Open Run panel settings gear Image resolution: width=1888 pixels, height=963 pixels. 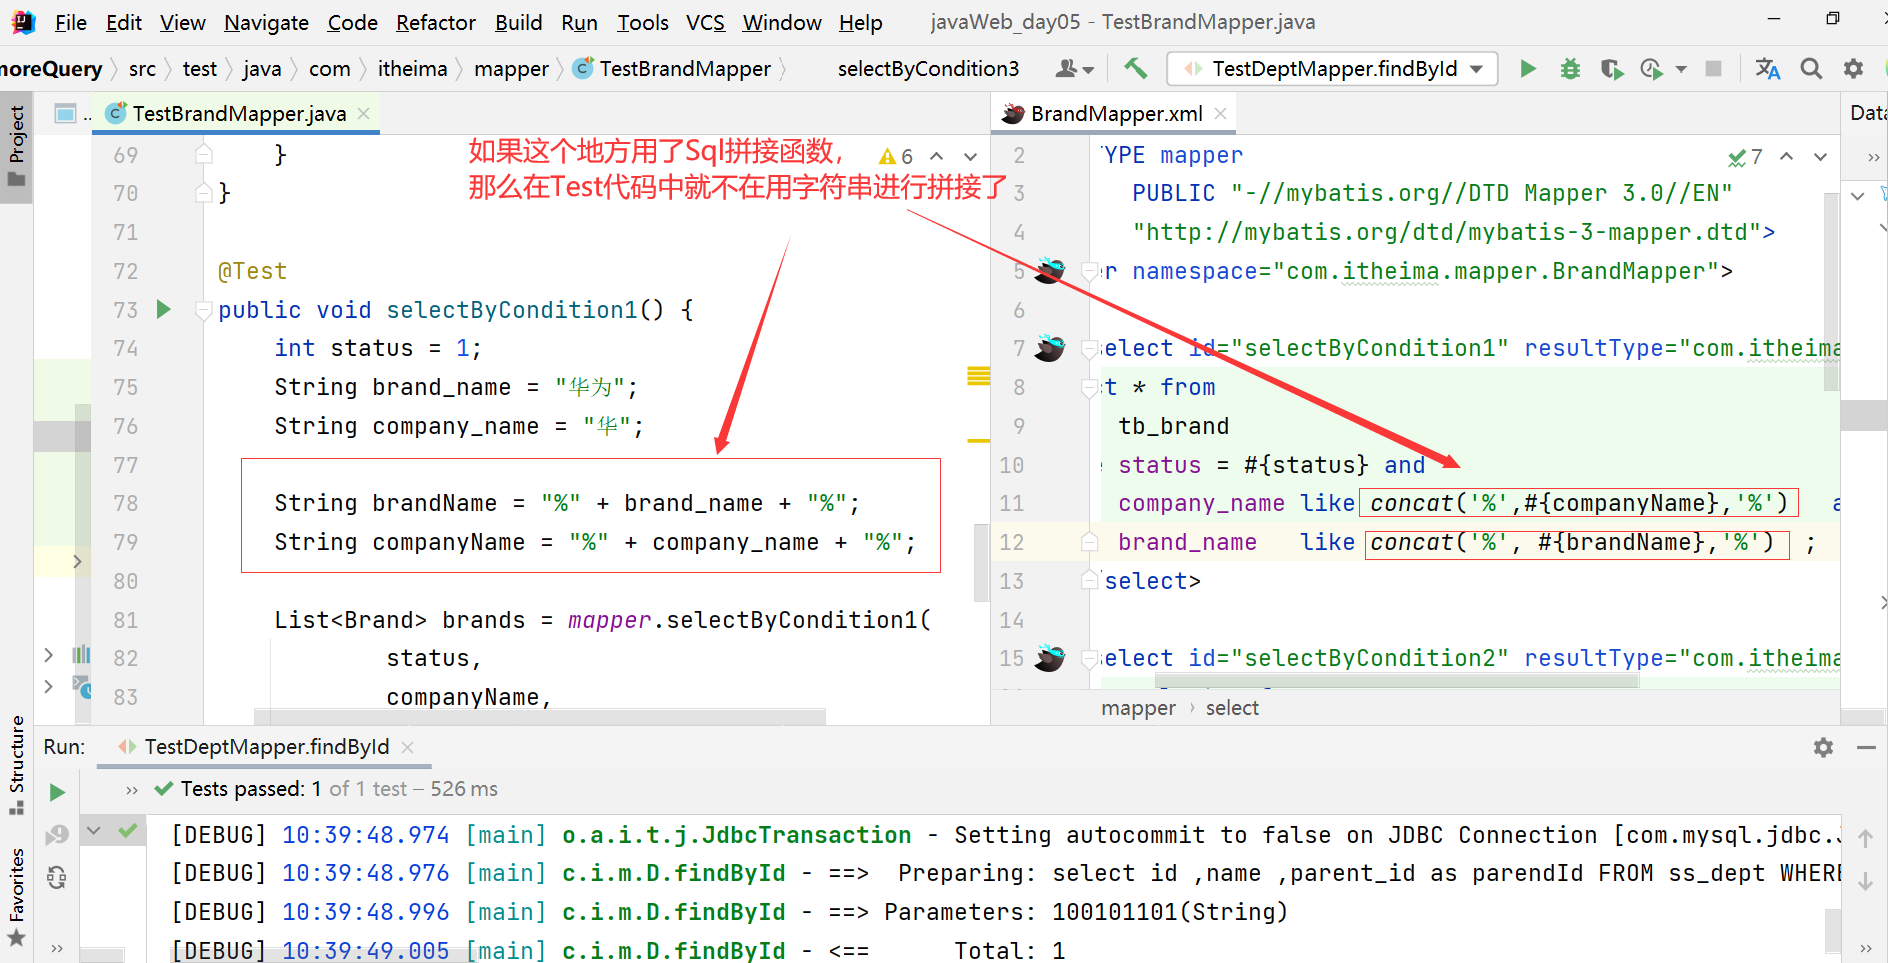click(1823, 747)
